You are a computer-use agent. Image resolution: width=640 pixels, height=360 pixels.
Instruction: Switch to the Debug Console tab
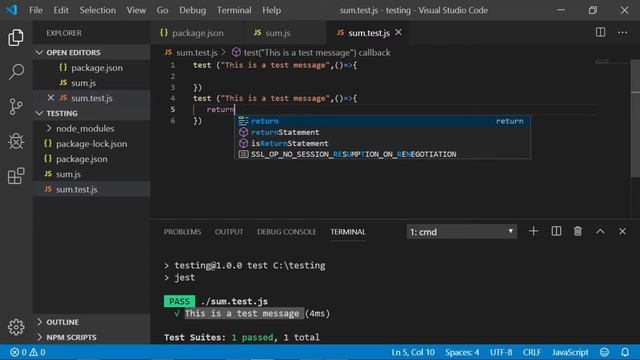pos(287,232)
